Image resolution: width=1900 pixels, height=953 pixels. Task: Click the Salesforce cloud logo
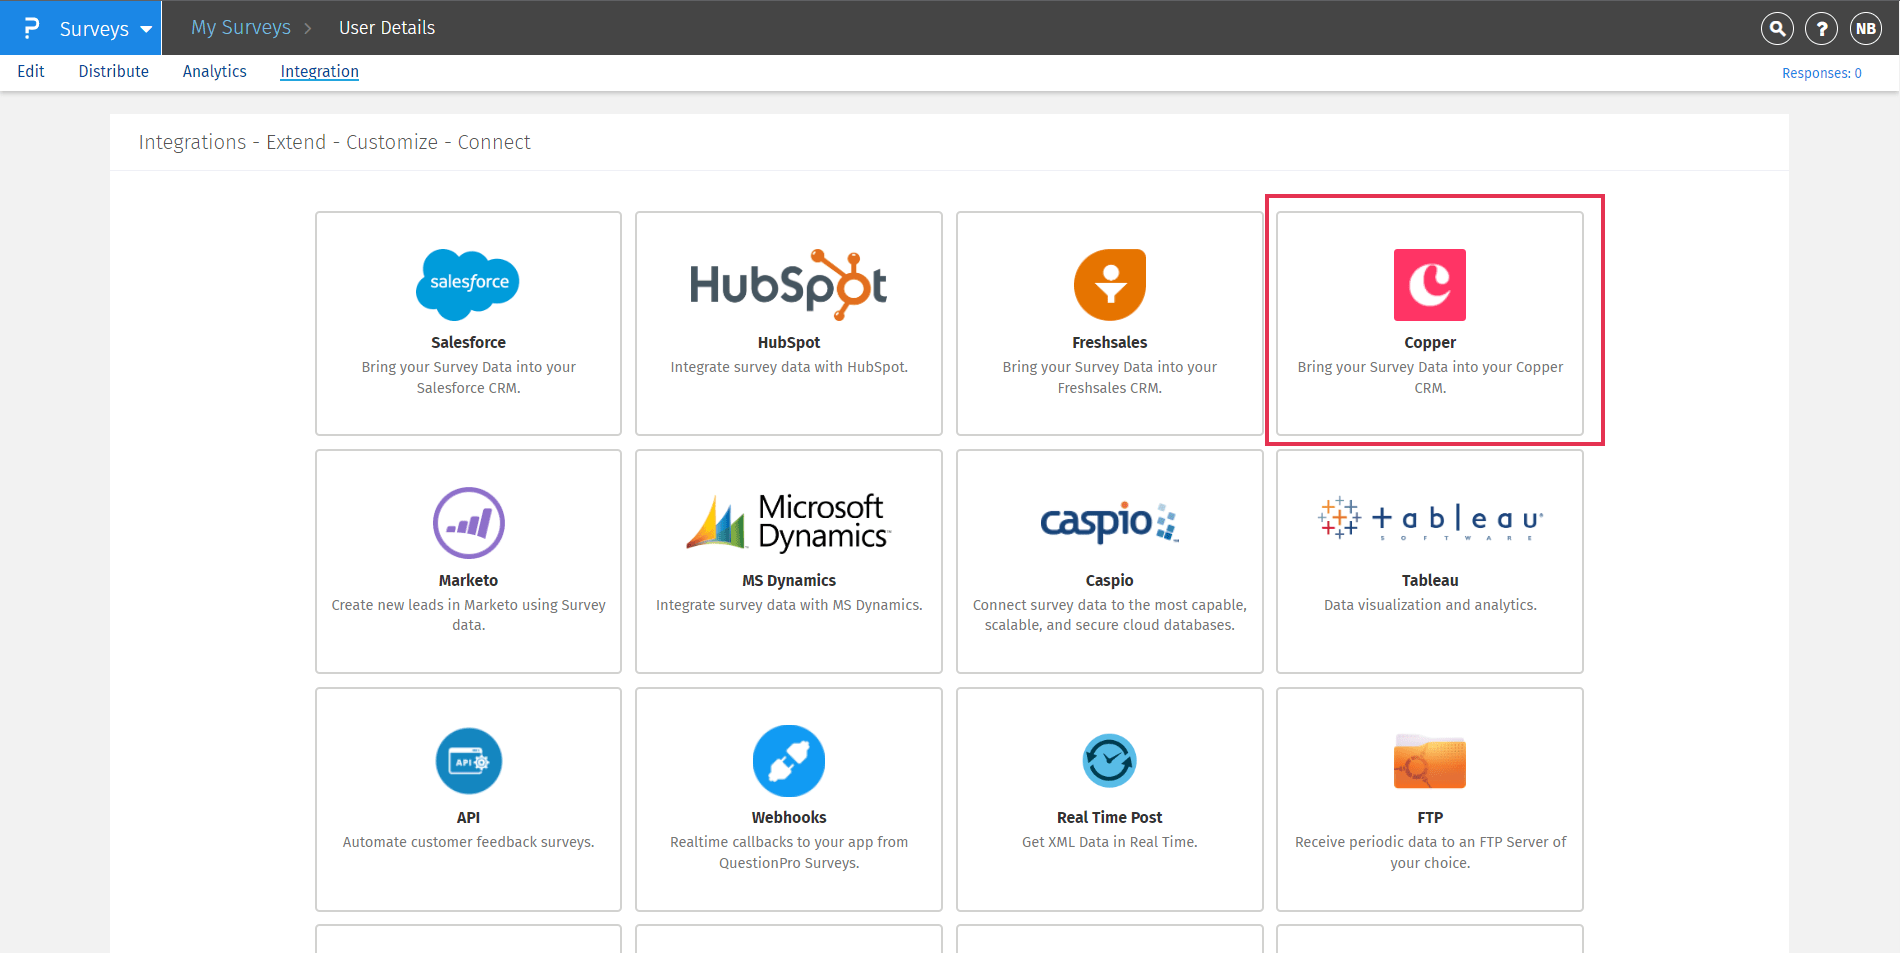[x=468, y=284]
